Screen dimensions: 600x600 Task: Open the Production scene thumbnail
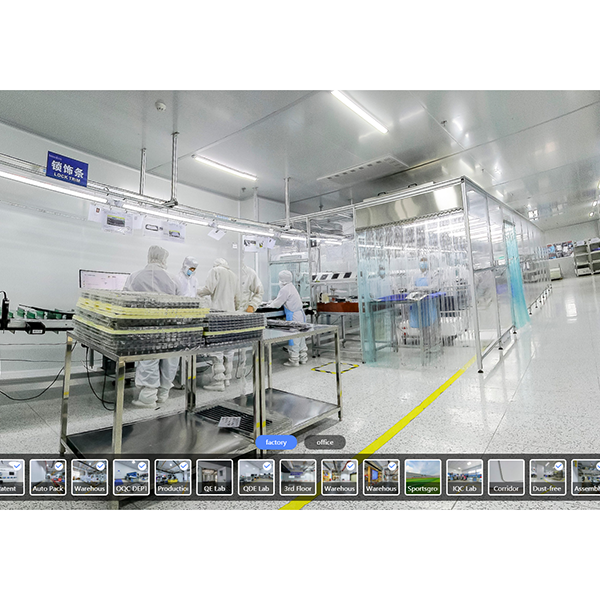(173, 477)
